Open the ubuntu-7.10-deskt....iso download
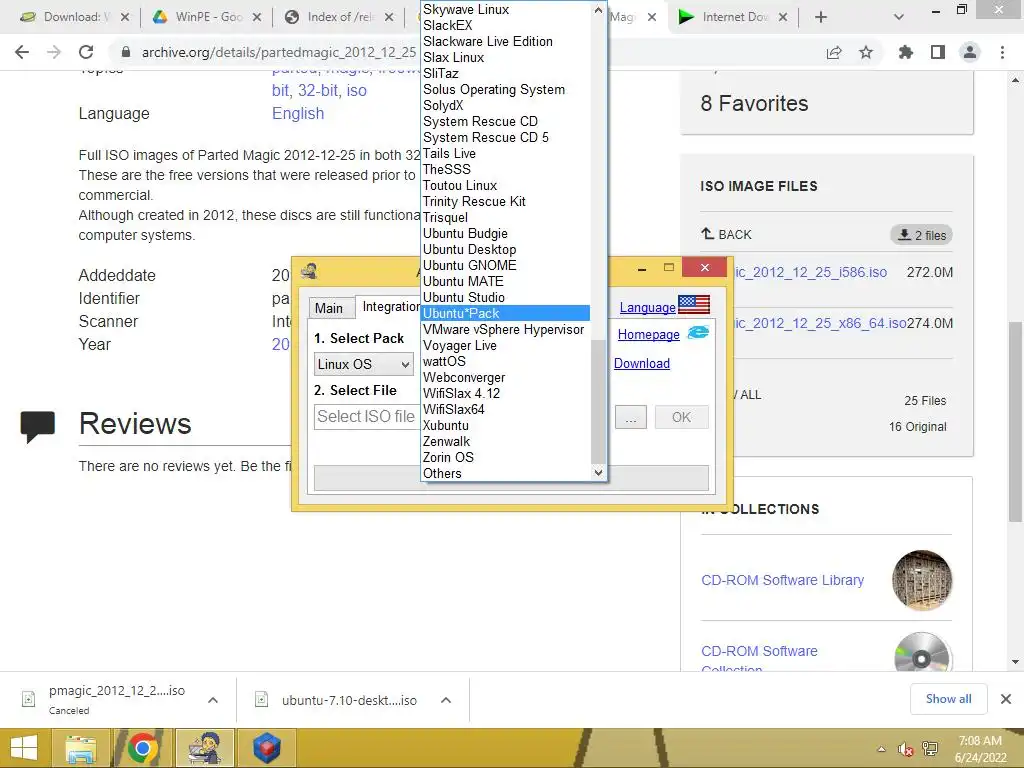The image size is (1024, 768). [349, 700]
